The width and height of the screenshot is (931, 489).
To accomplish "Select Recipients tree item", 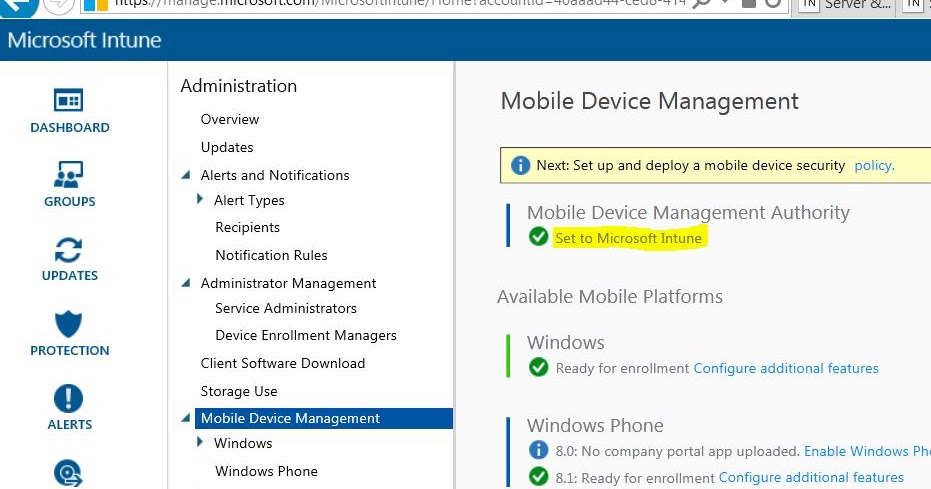I will tap(248, 227).
